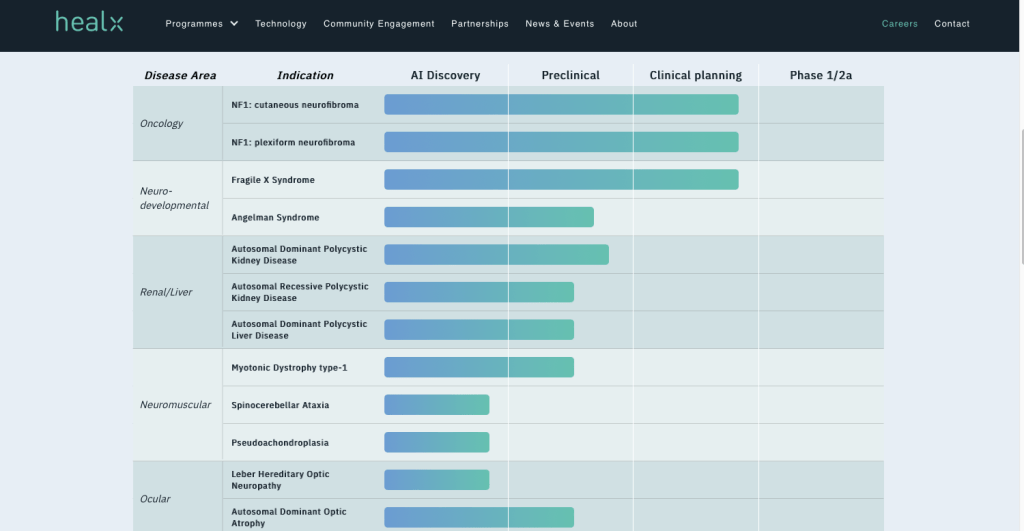Navigate to News & Events
Viewport: 1024px width, 531px height.
559,24
